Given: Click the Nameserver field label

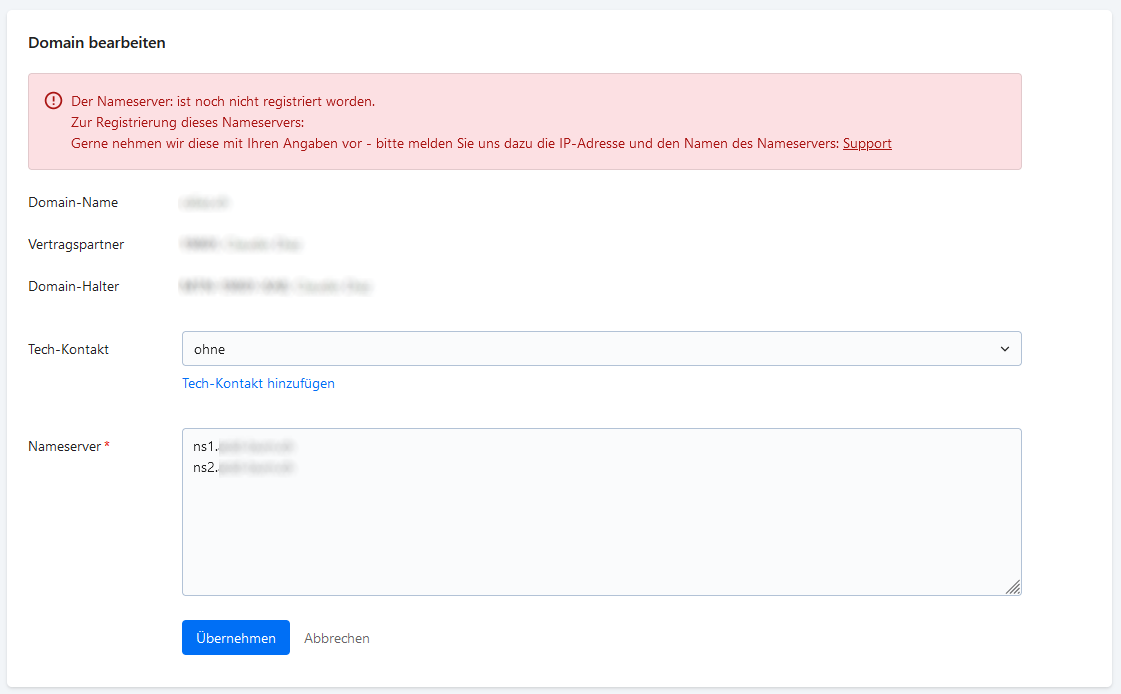Looking at the screenshot, I should tap(64, 446).
